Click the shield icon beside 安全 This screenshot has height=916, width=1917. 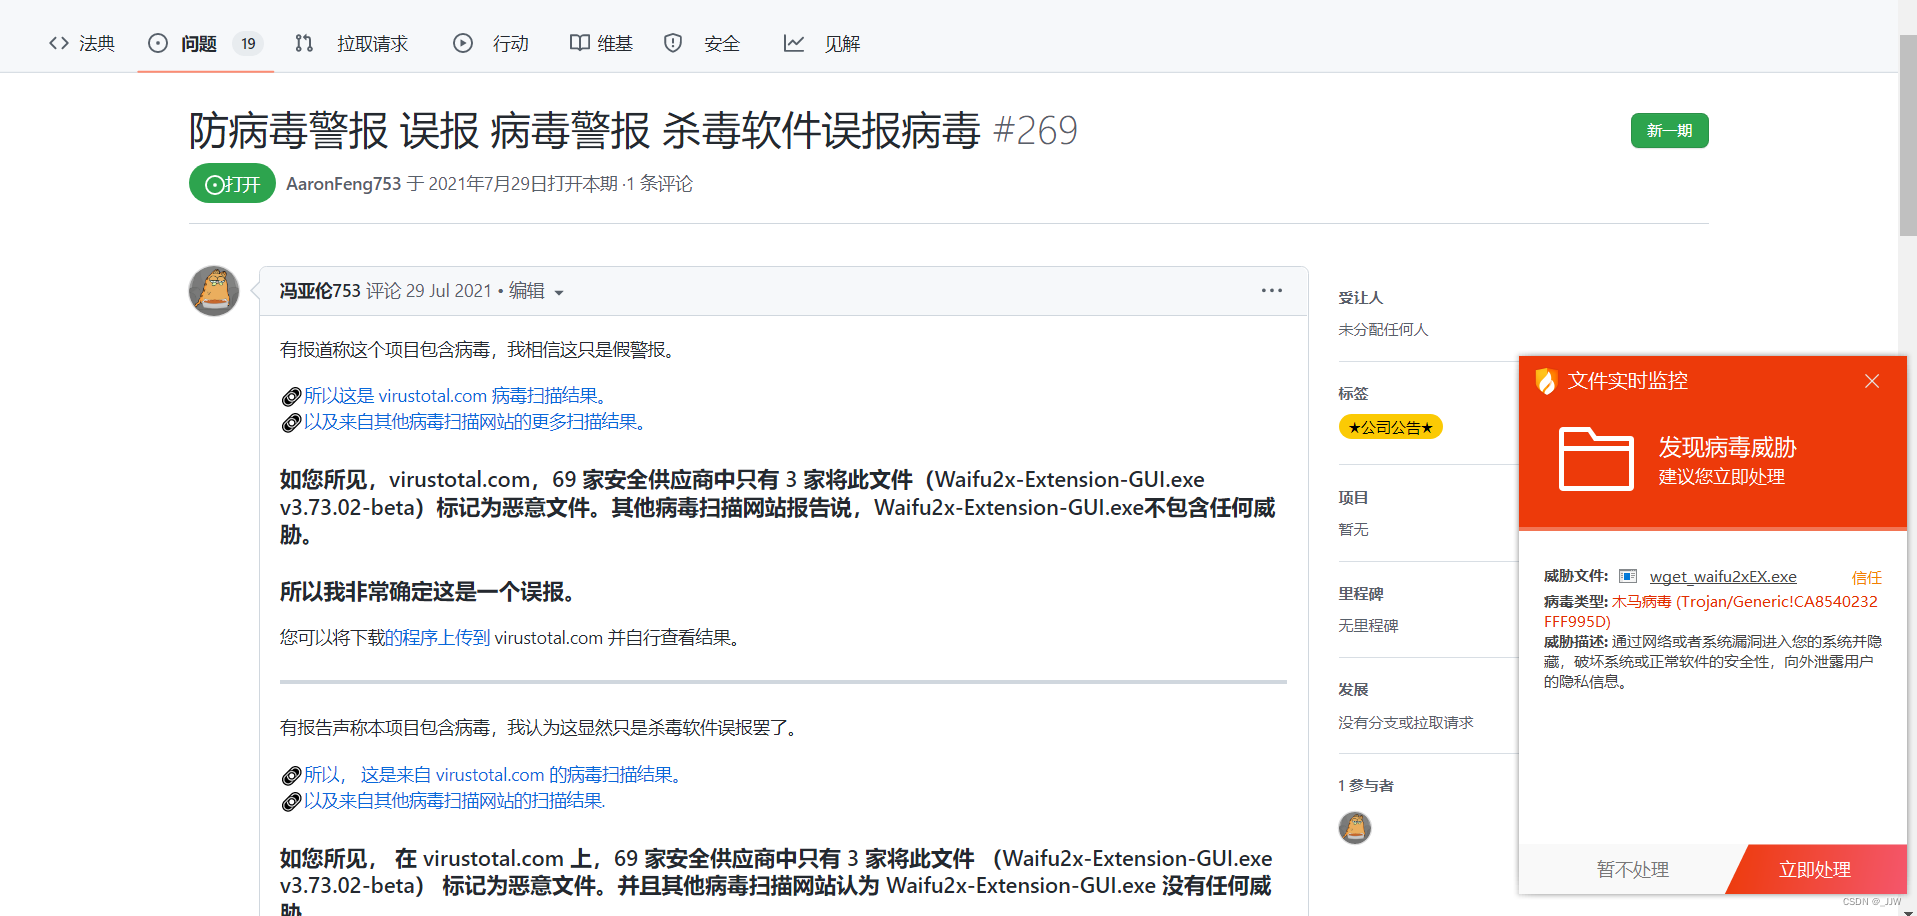click(673, 43)
